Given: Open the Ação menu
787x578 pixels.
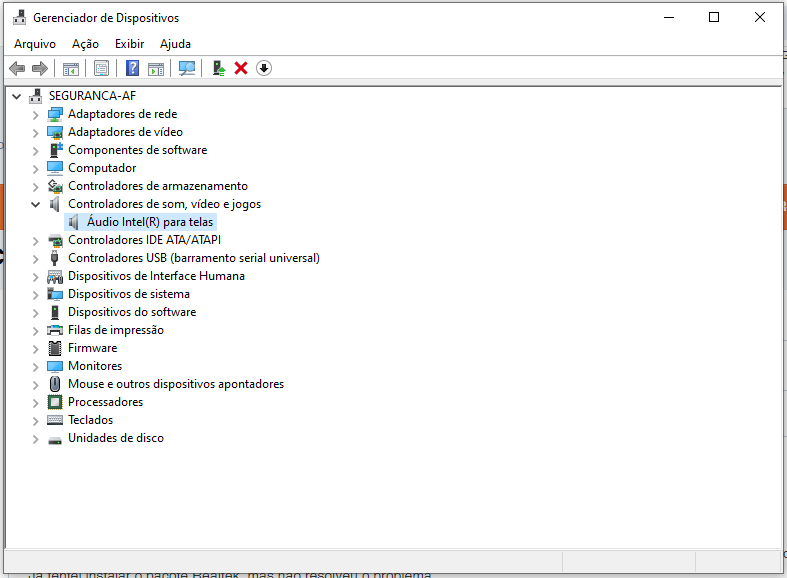Looking at the screenshot, I should click(x=85, y=44).
